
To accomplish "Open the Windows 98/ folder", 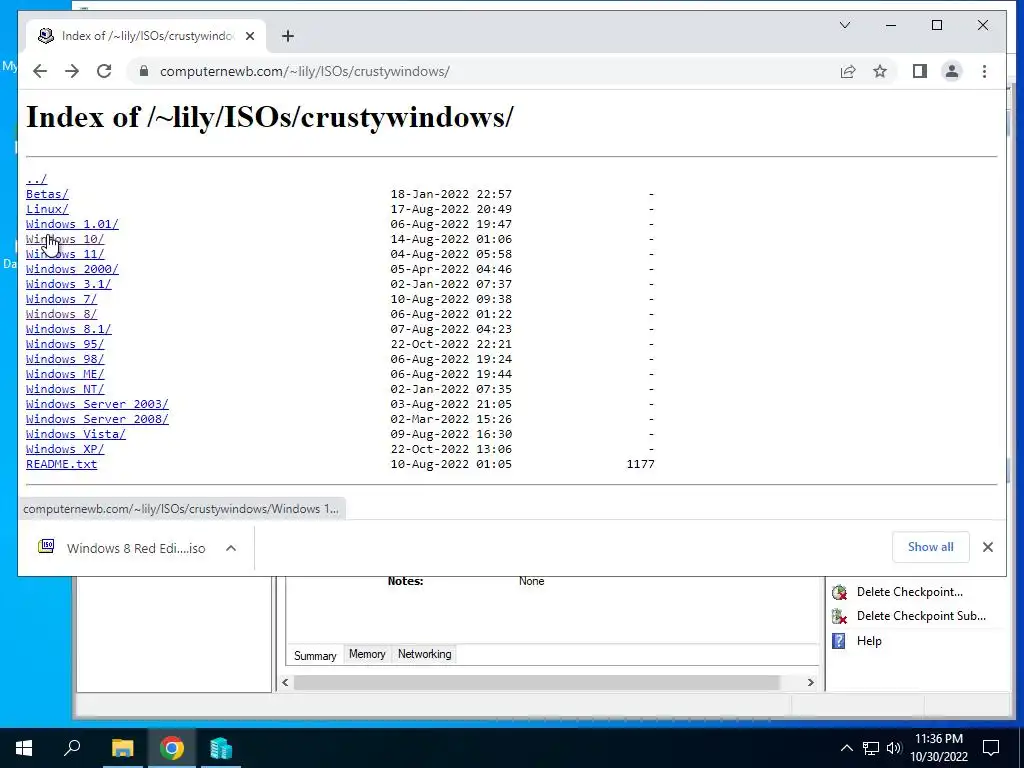I will click(x=65, y=359).
